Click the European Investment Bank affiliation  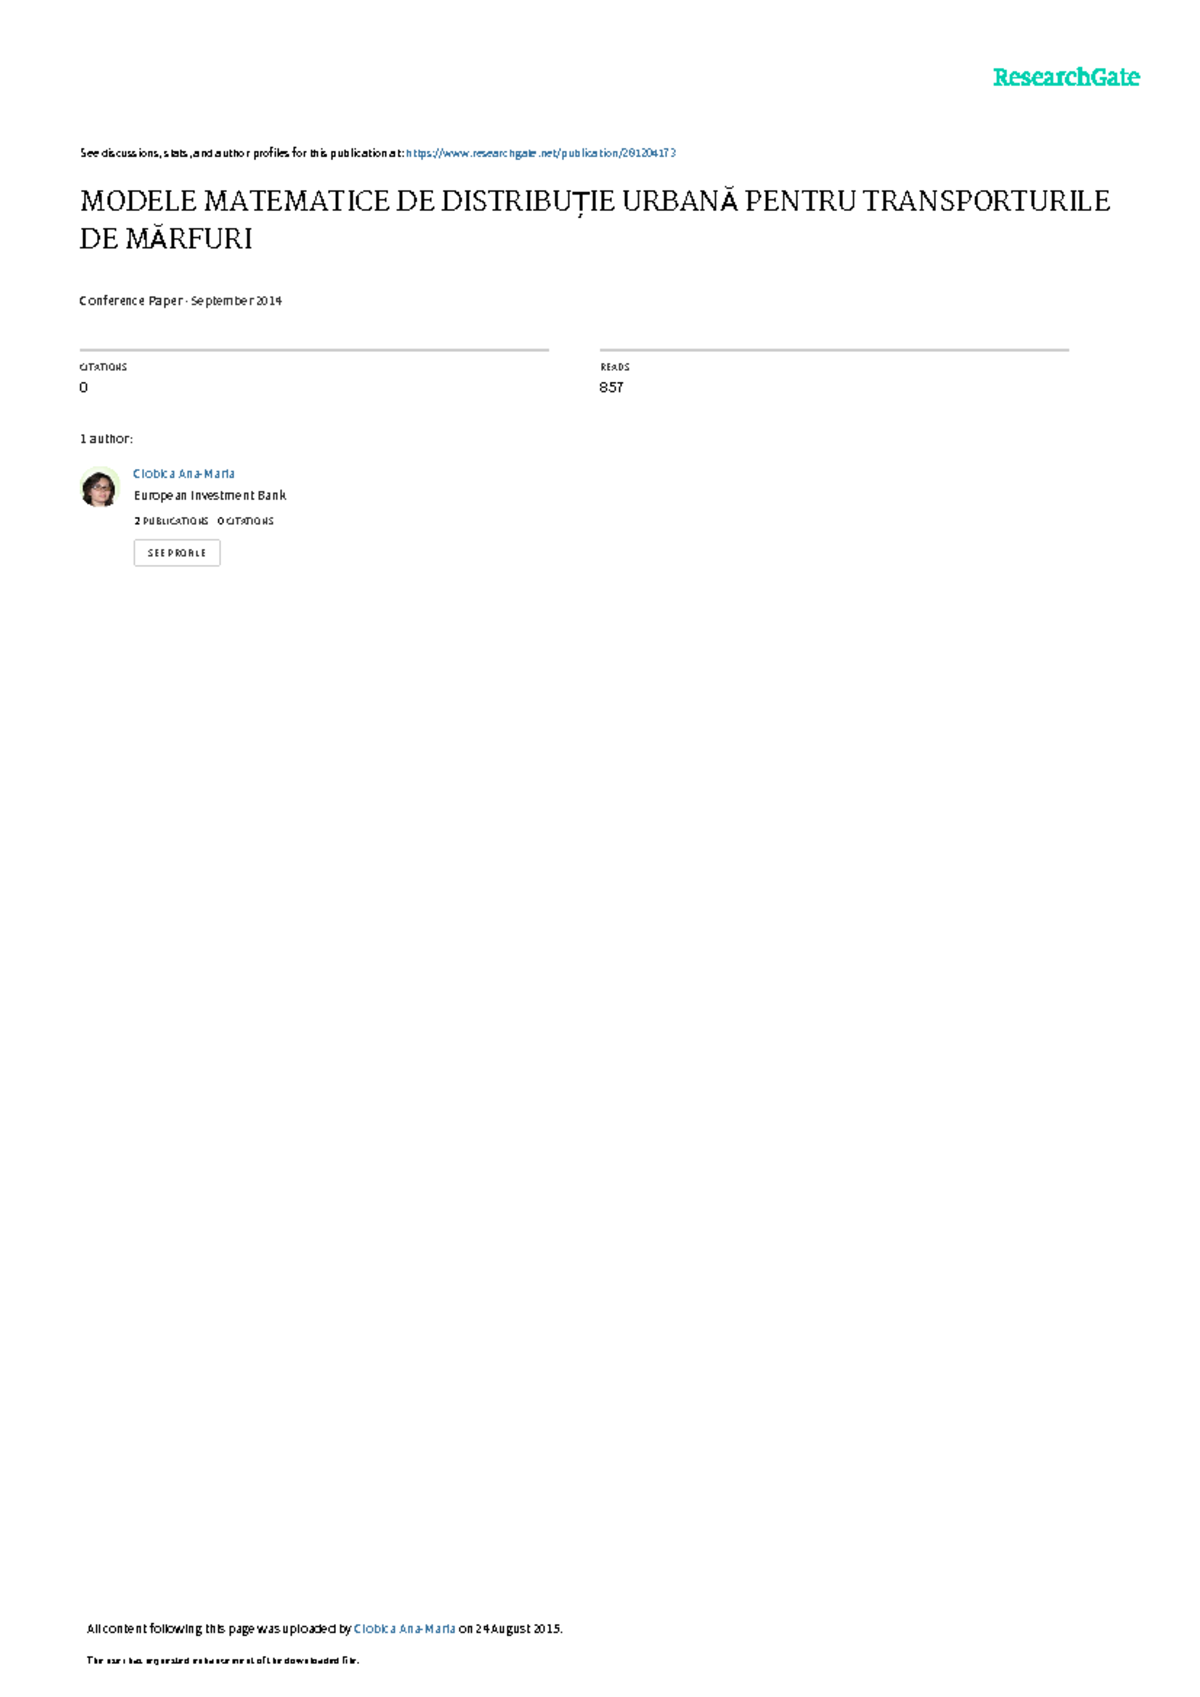click(x=210, y=496)
